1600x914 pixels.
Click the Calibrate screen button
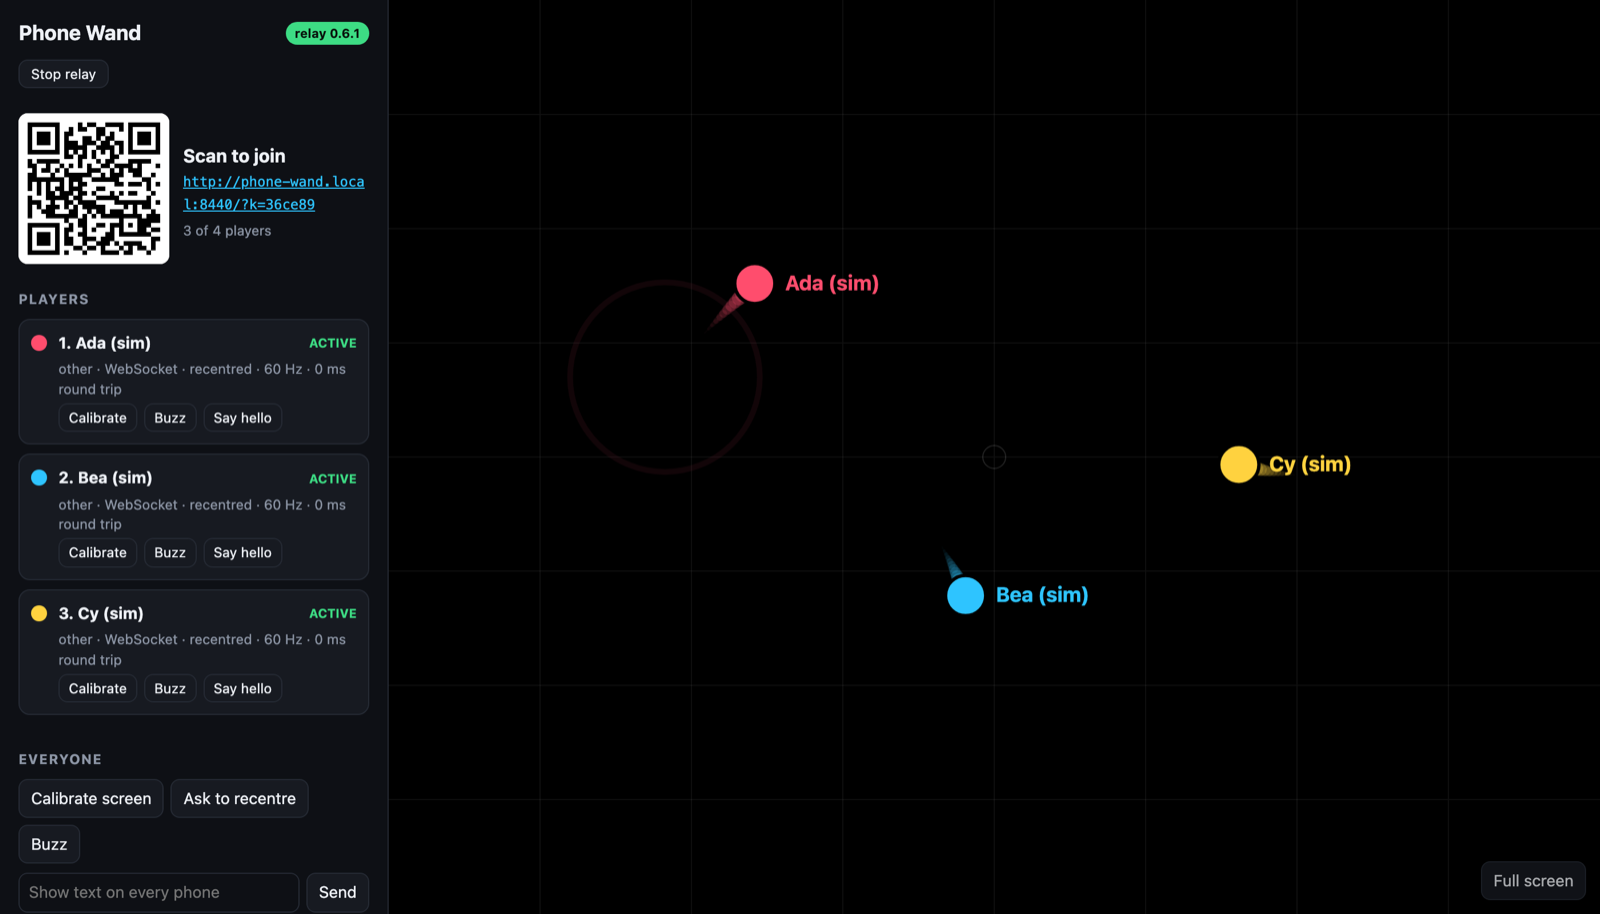(x=91, y=799)
